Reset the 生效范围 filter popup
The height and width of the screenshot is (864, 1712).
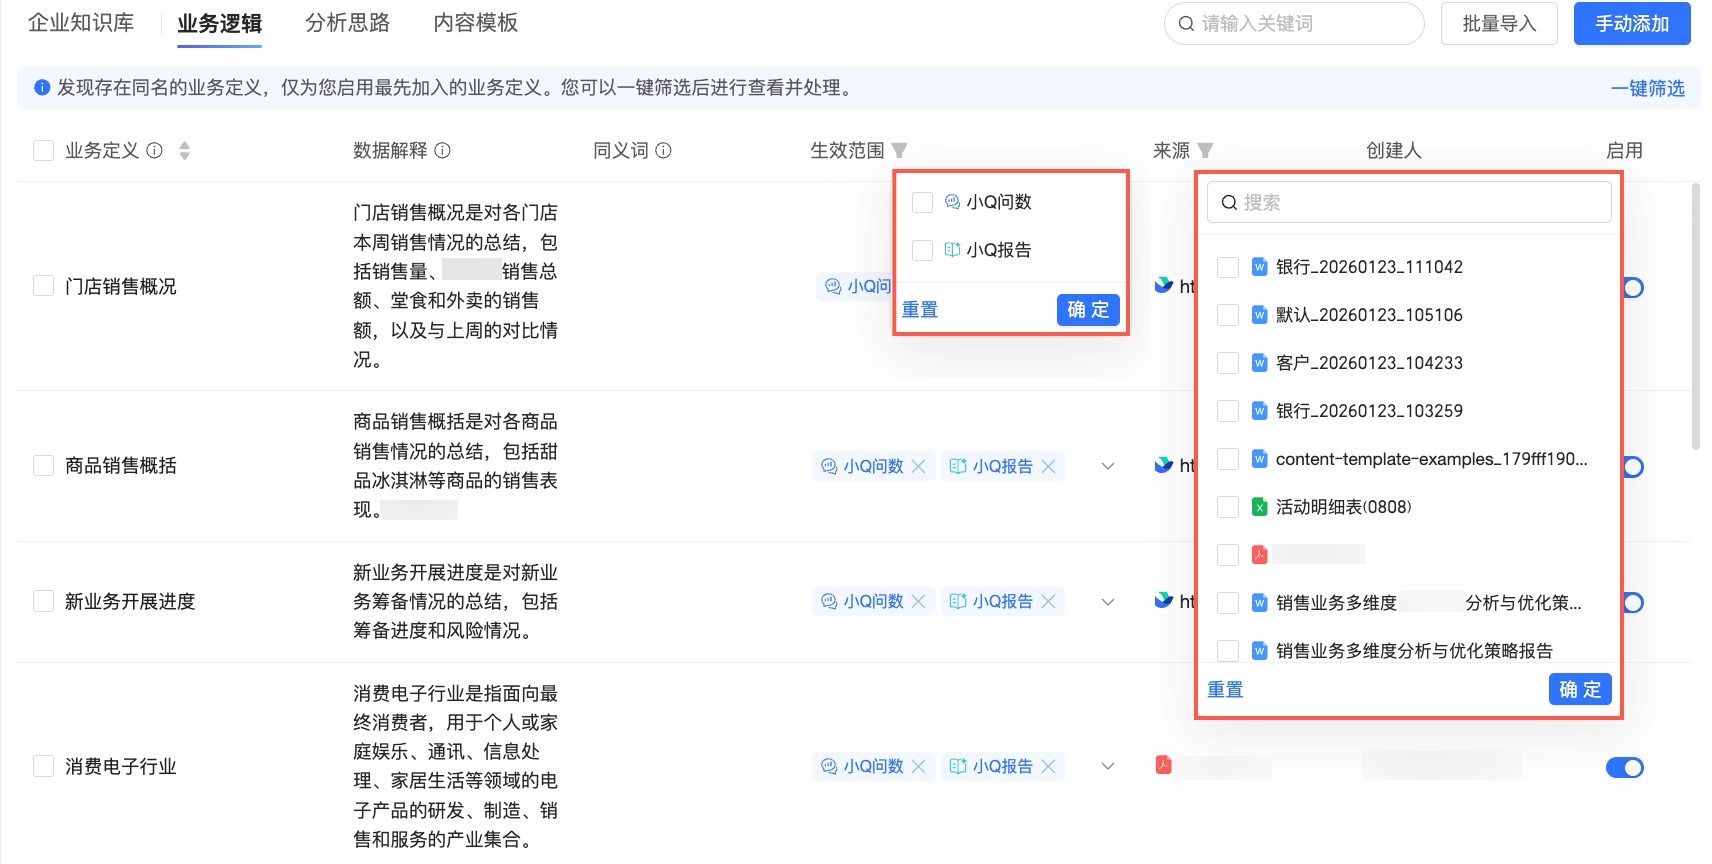point(920,310)
